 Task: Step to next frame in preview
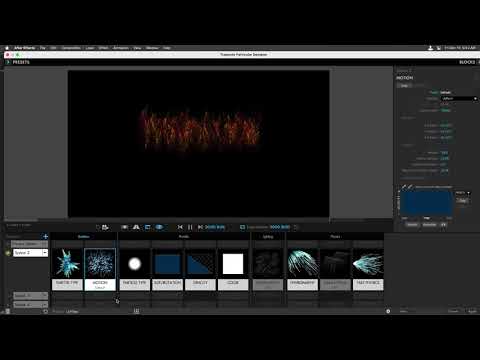coord(200,227)
